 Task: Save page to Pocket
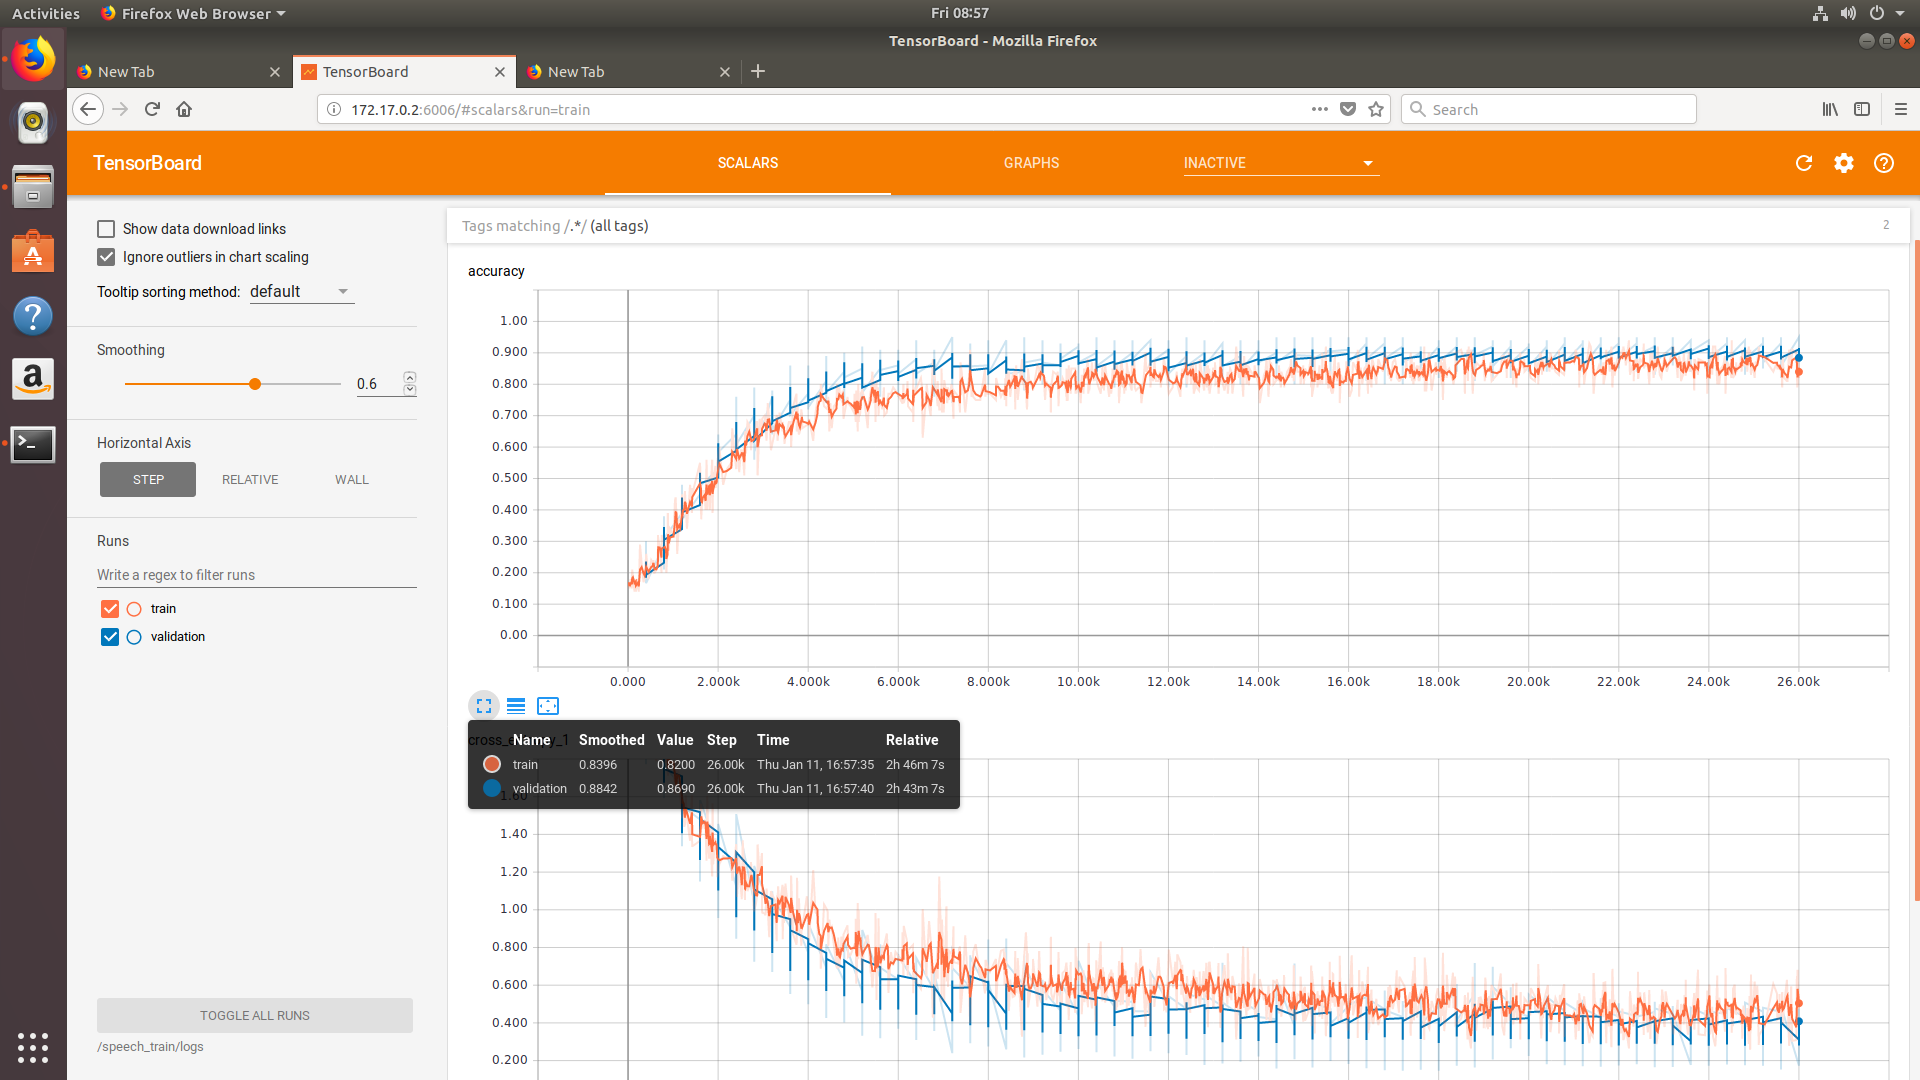[x=1348, y=109]
